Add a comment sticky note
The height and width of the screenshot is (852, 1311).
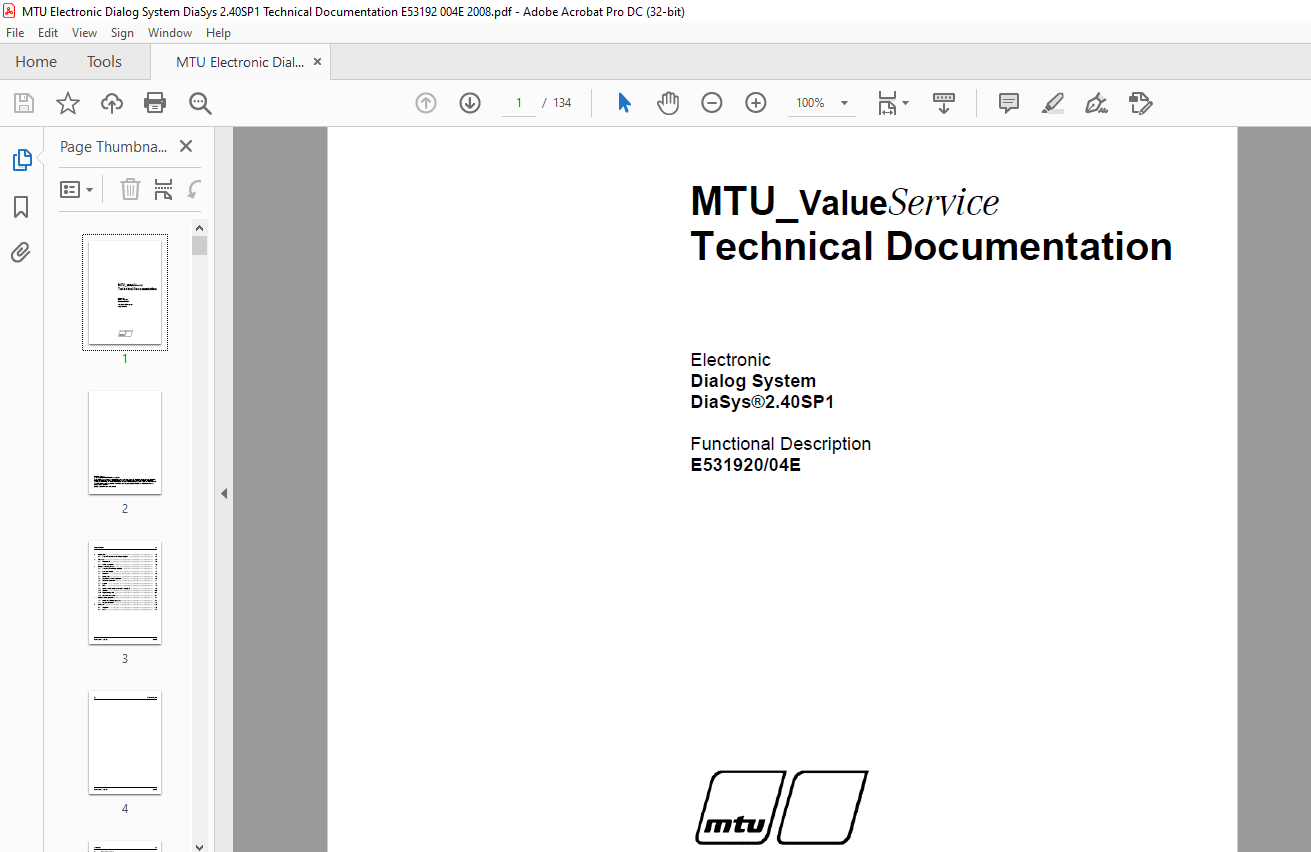[x=1009, y=103]
